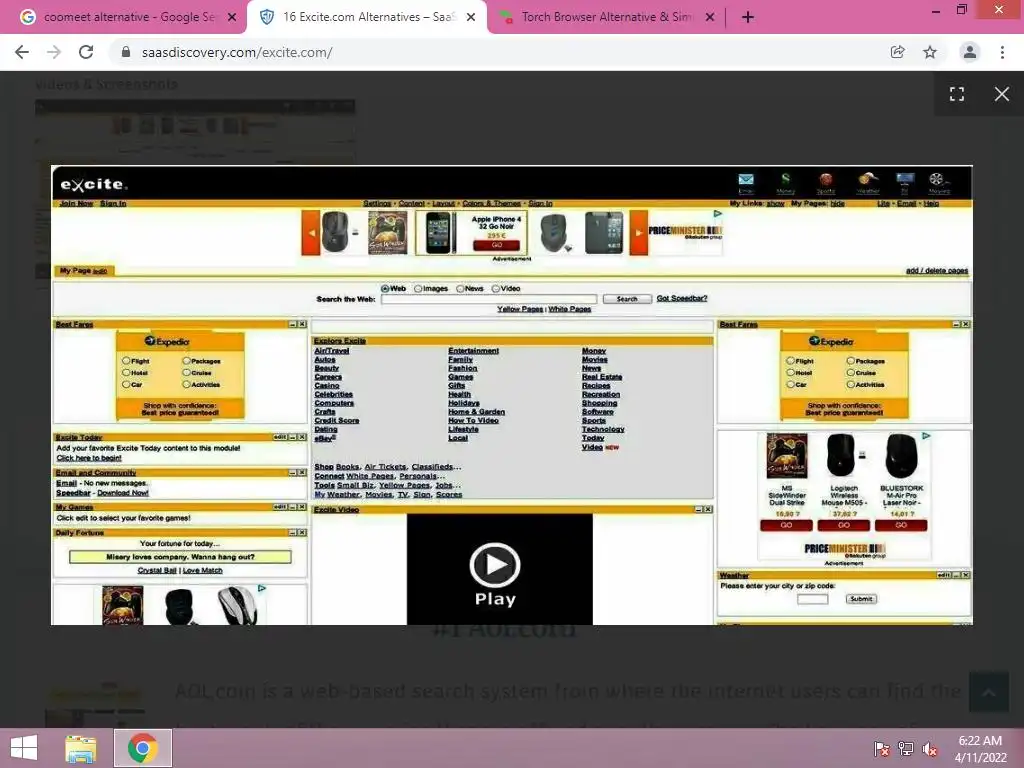The image size is (1024, 768).
Task: Click the Entertainment category link
Action: click(x=473, y=351)
